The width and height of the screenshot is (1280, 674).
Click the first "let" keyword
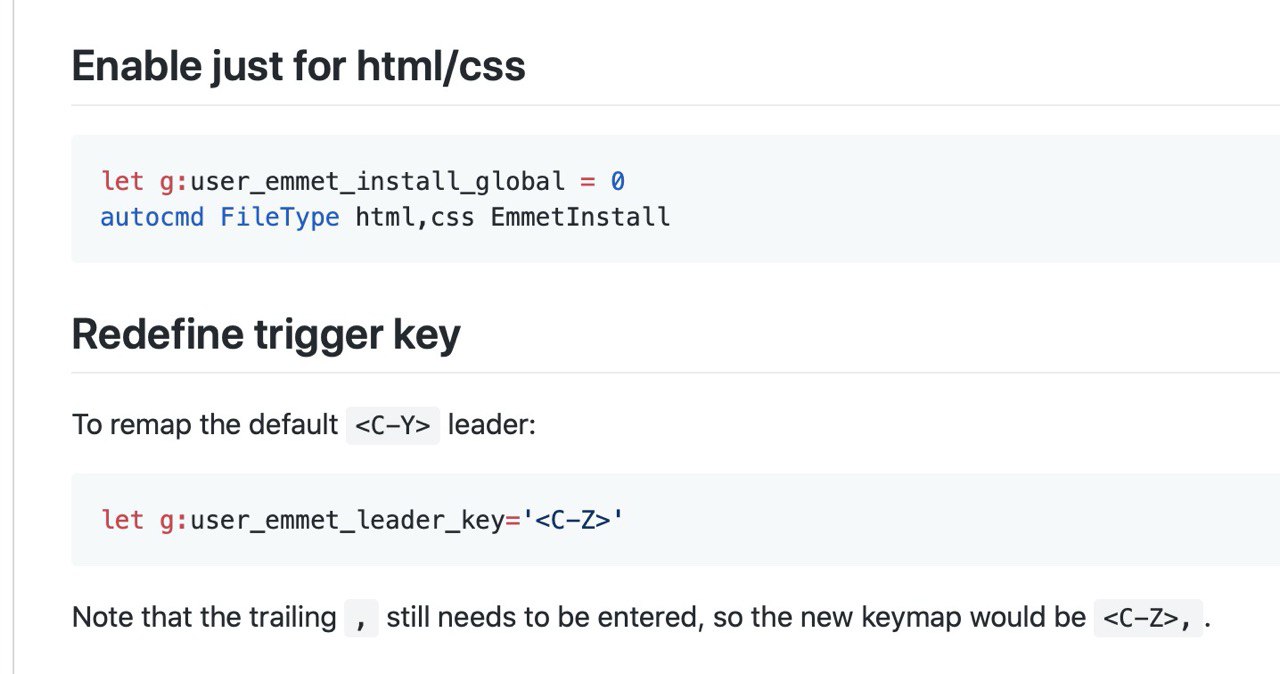tap(122, 182)
